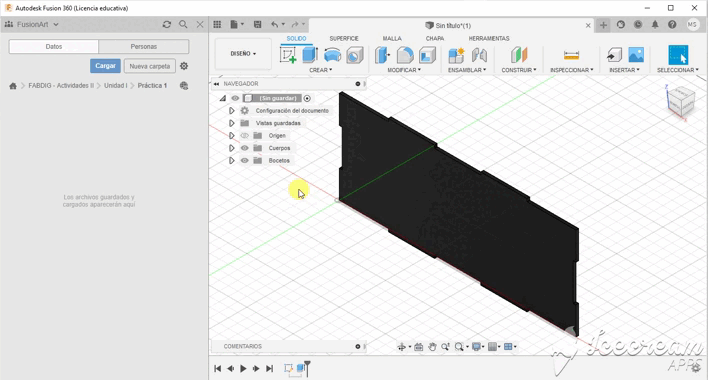708x380 pixels.
Task: Play the timeline with play button
Action: click(243, 369)
